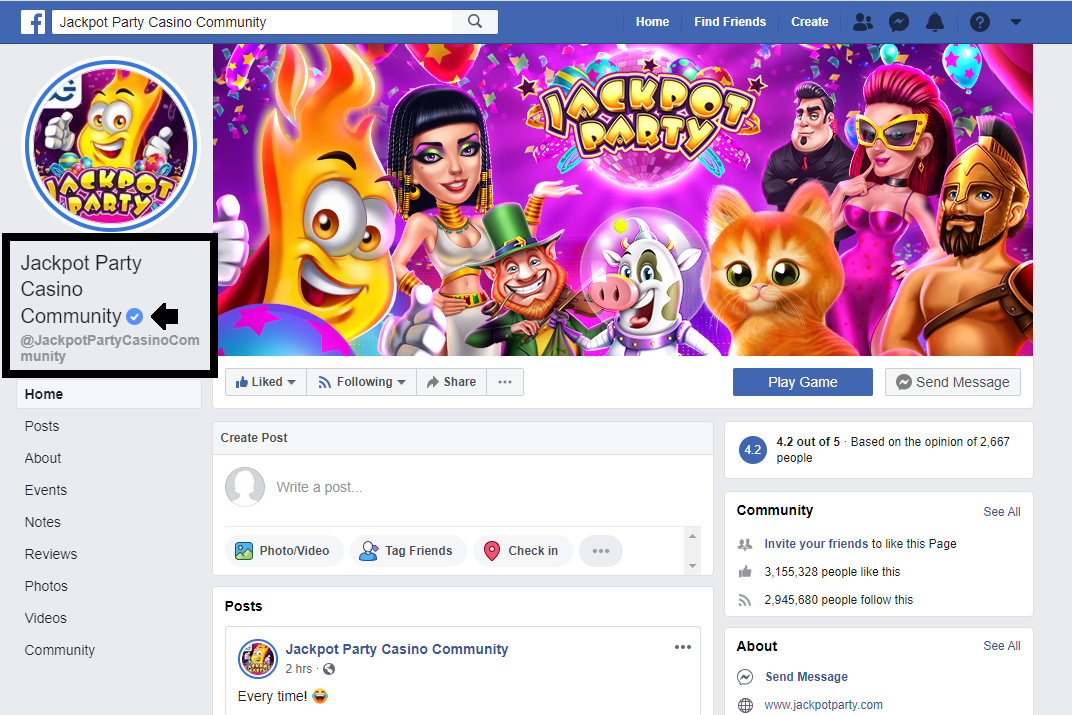Click the search magnifier button
Image resolution: width=1072 pixels, height=715 pixels.
475,21
